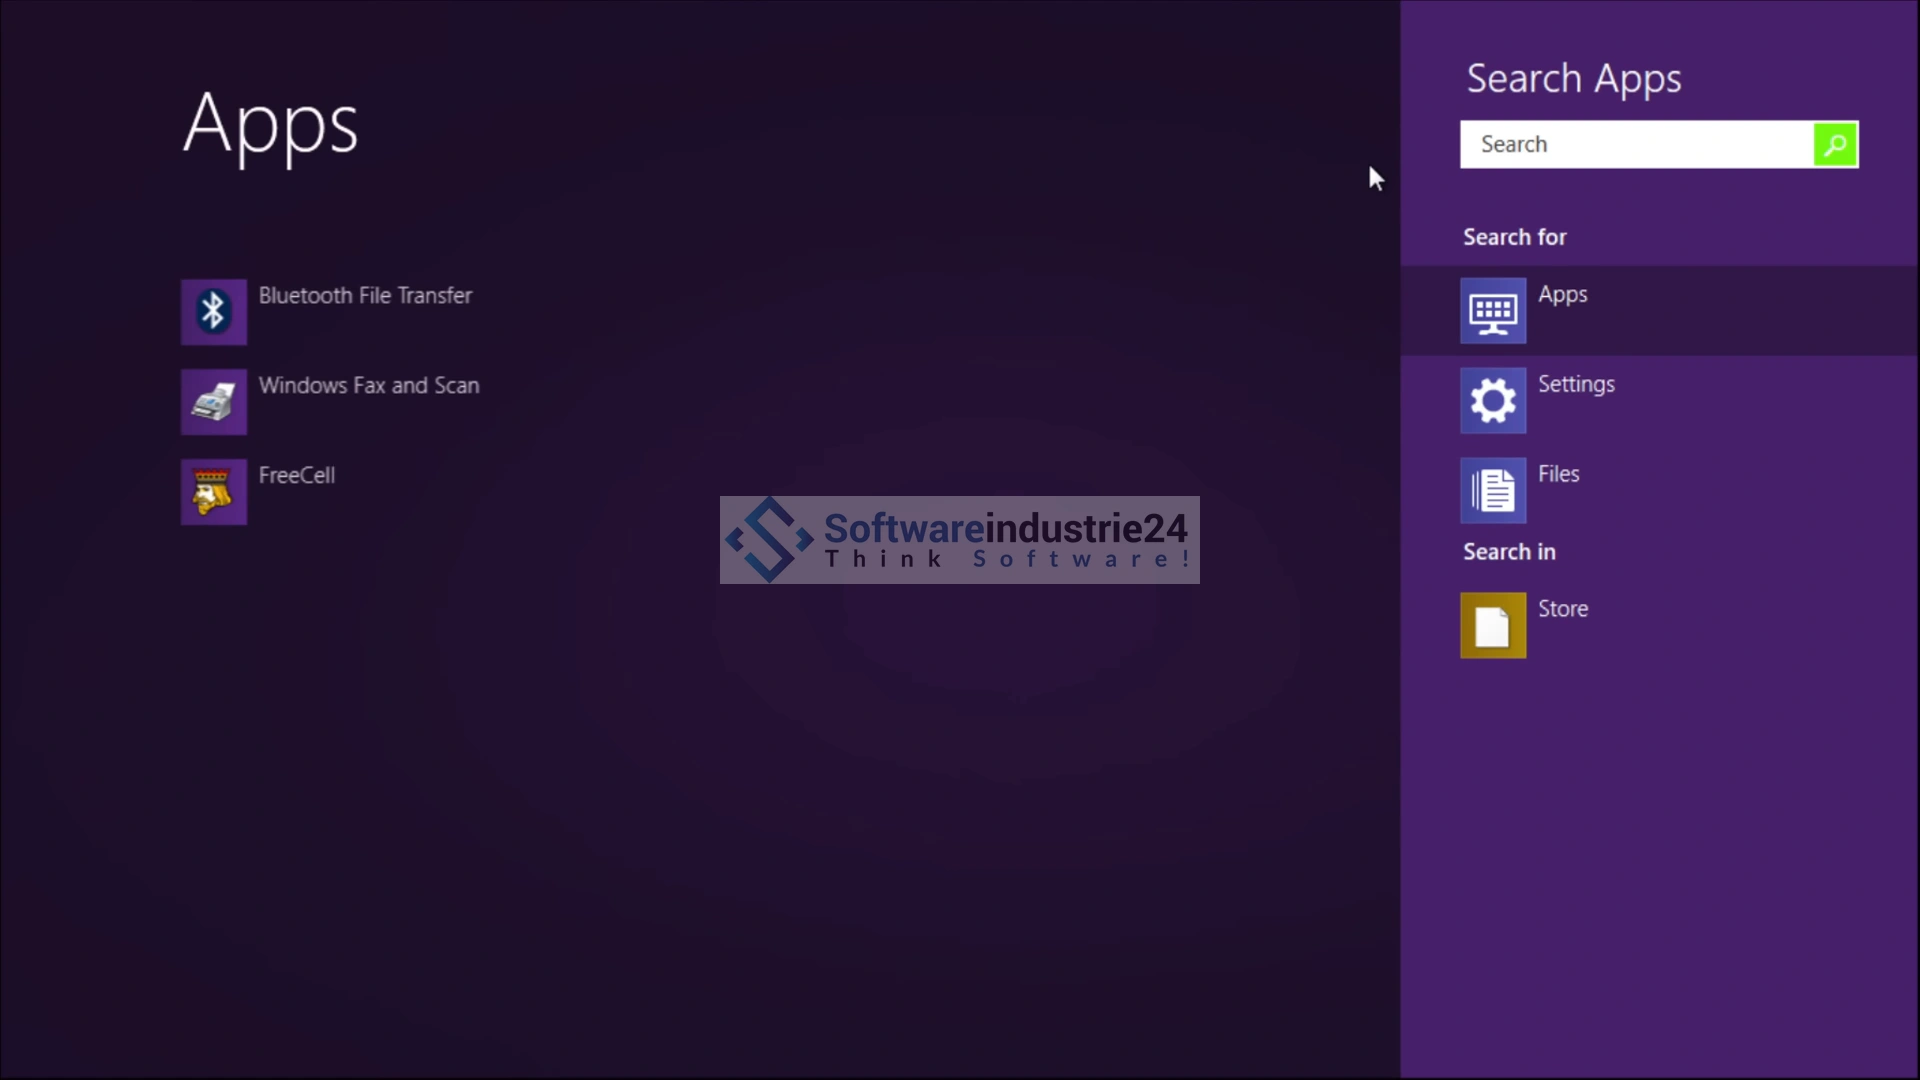The height and width of the screenshot is (1080, 1920).
Task: Switch search scope to 'Settings' label
Action: click(1576, 385)
